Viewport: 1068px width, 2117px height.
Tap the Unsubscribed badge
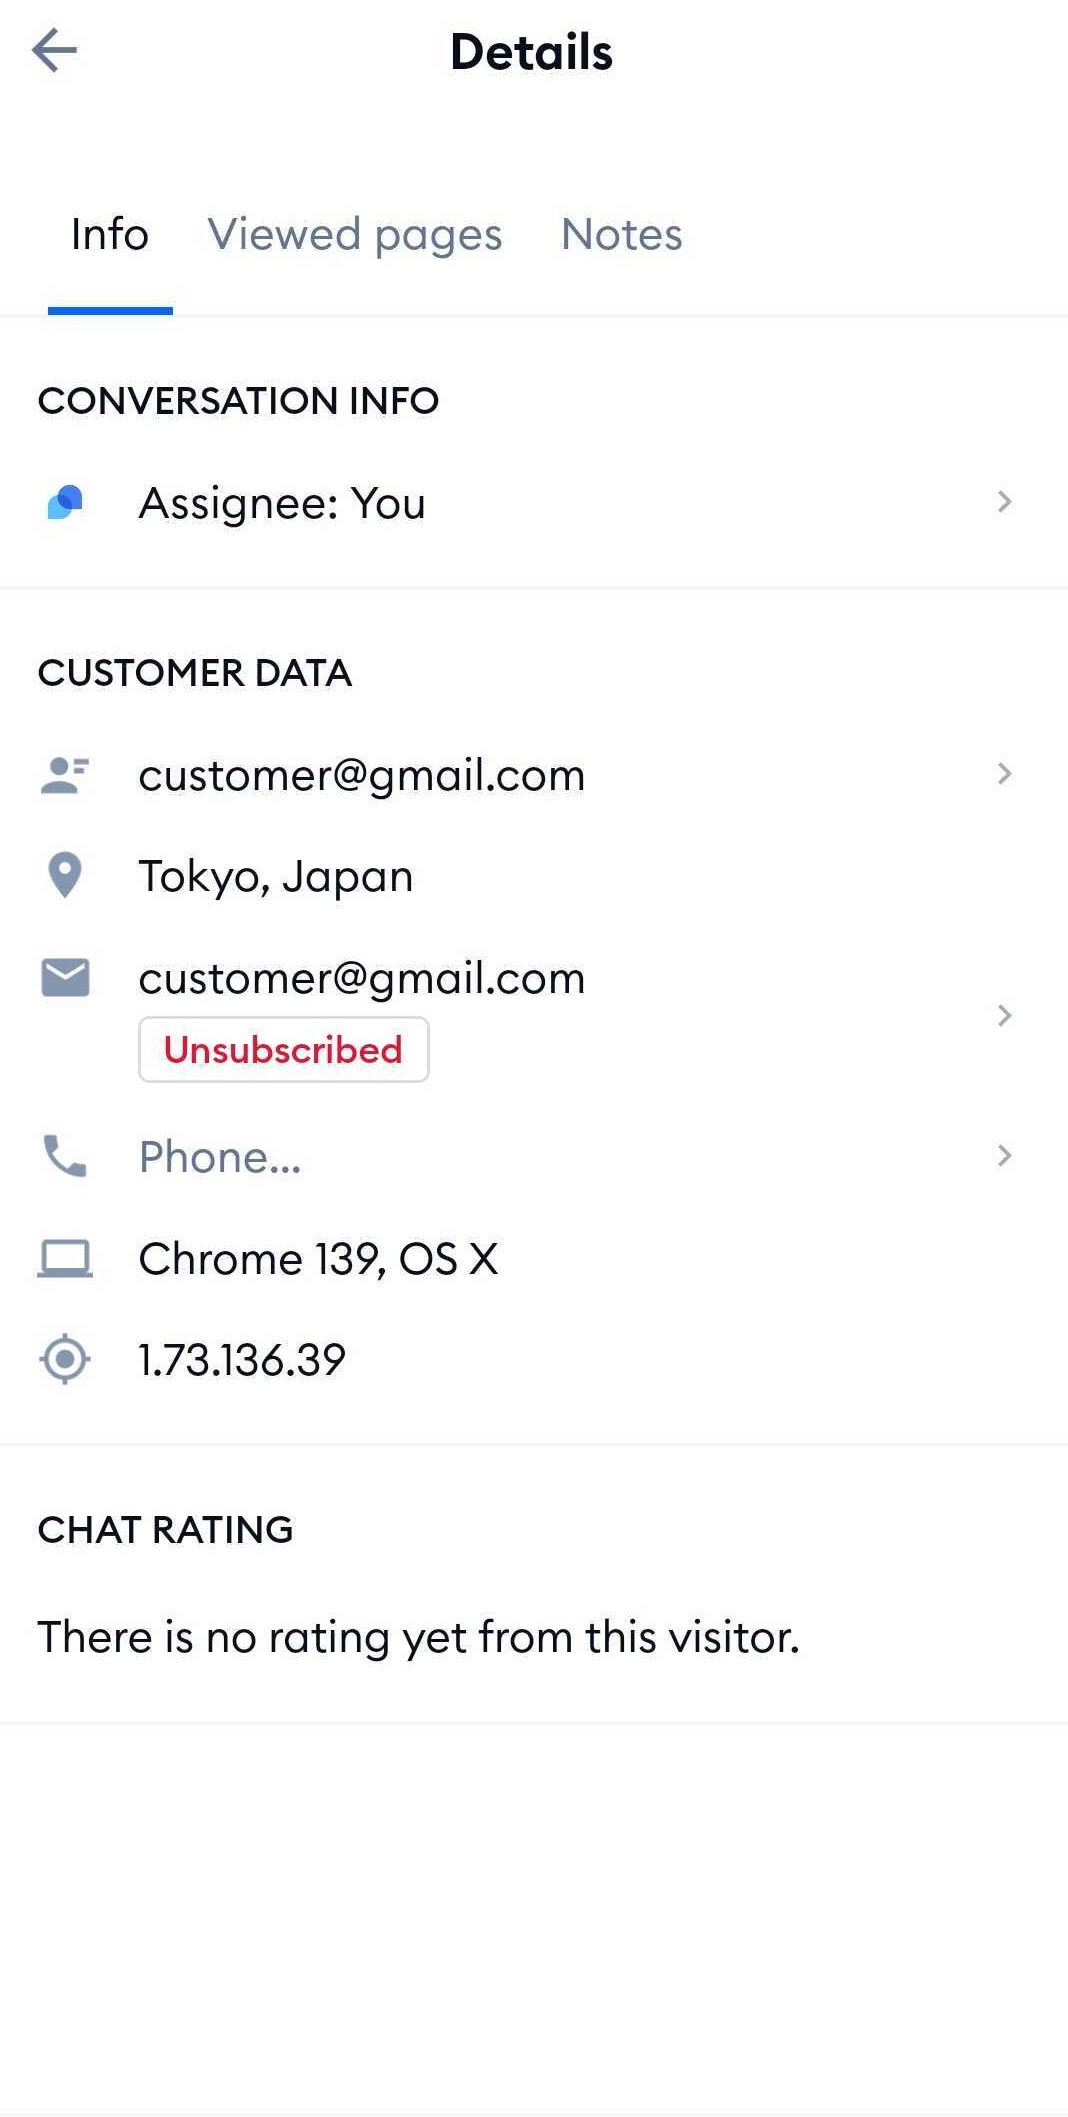click(283, 1050)
